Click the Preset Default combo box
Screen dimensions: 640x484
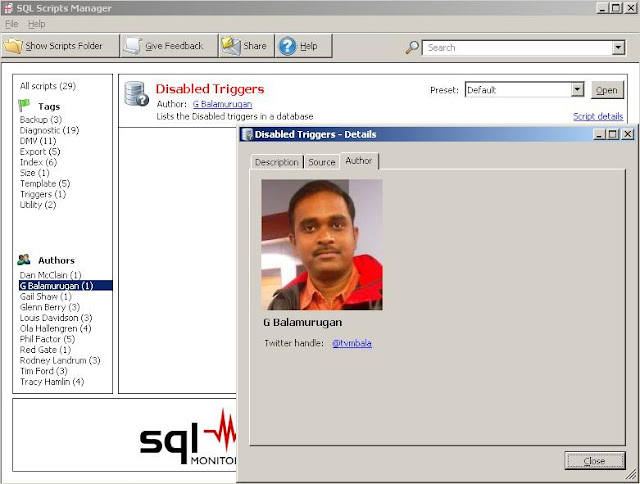[524, 90]
